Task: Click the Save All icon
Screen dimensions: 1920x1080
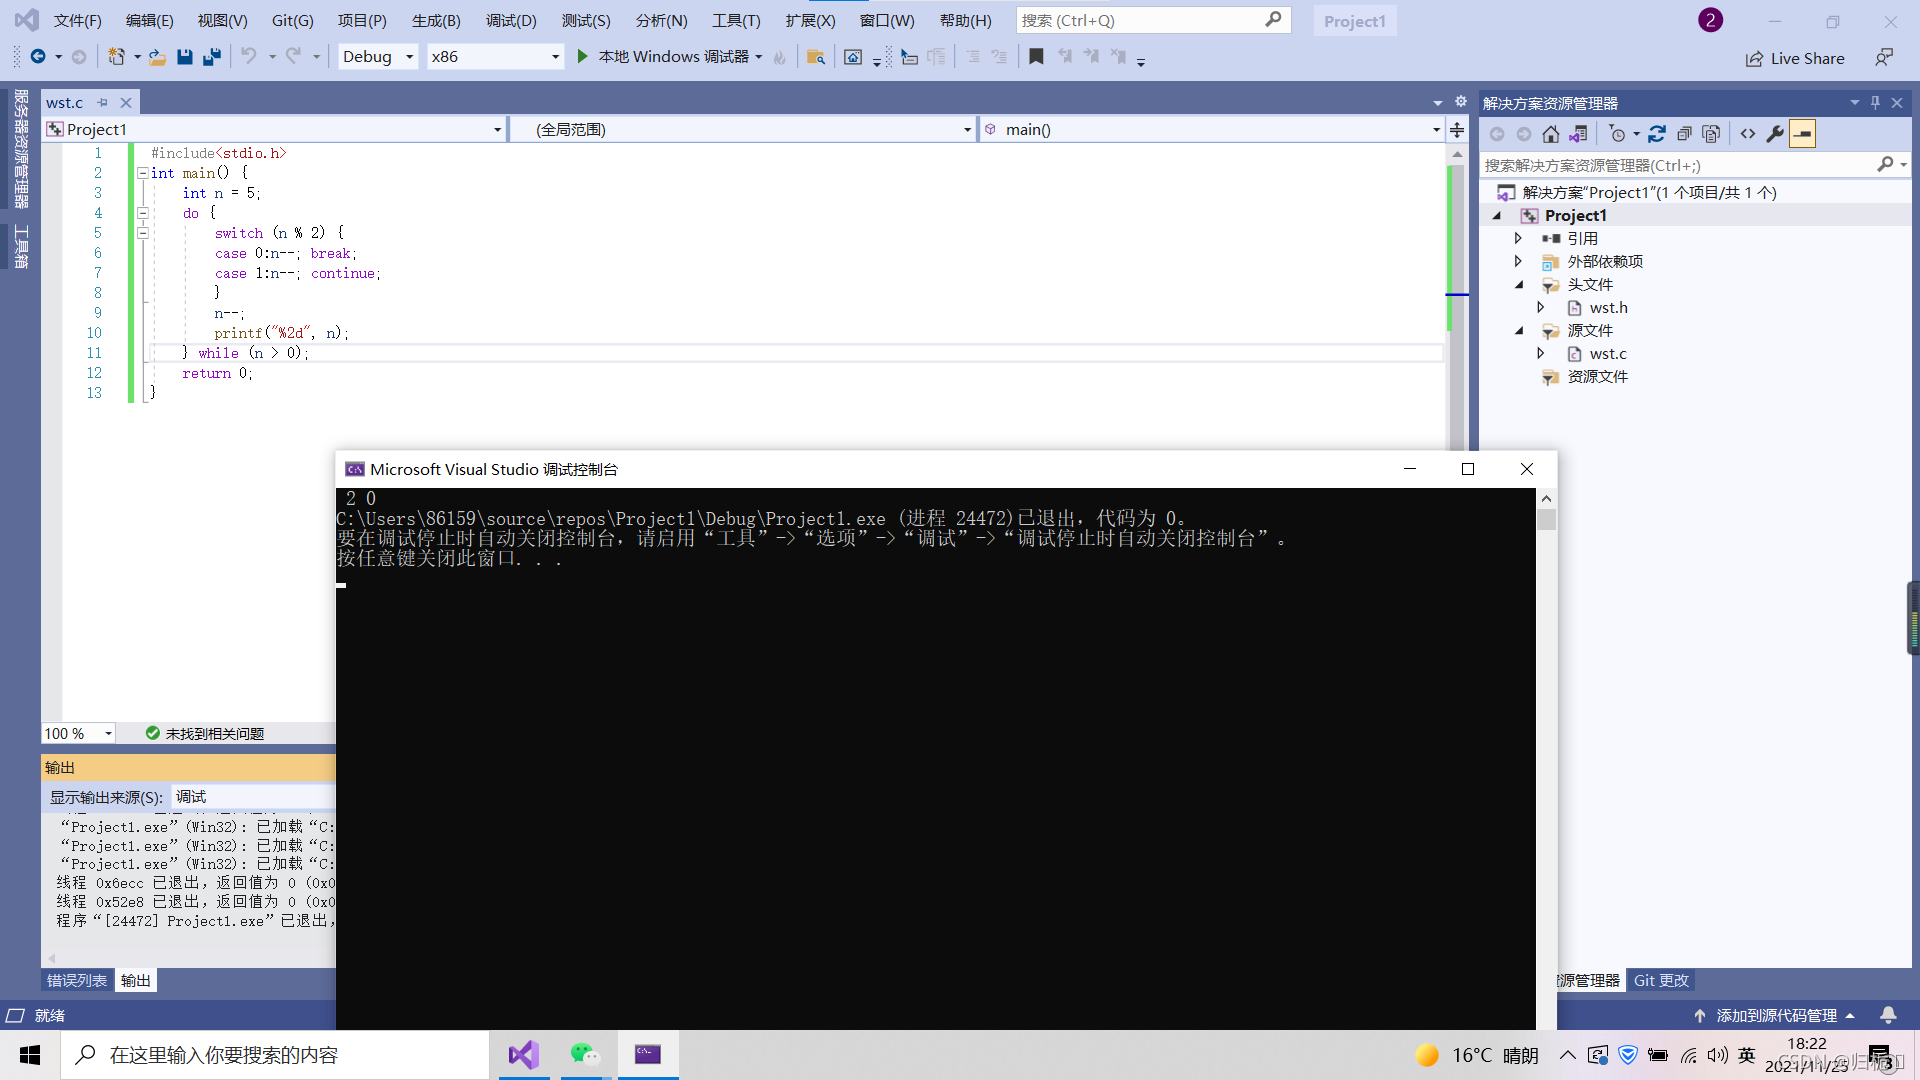Action: (x=211, y=57)
